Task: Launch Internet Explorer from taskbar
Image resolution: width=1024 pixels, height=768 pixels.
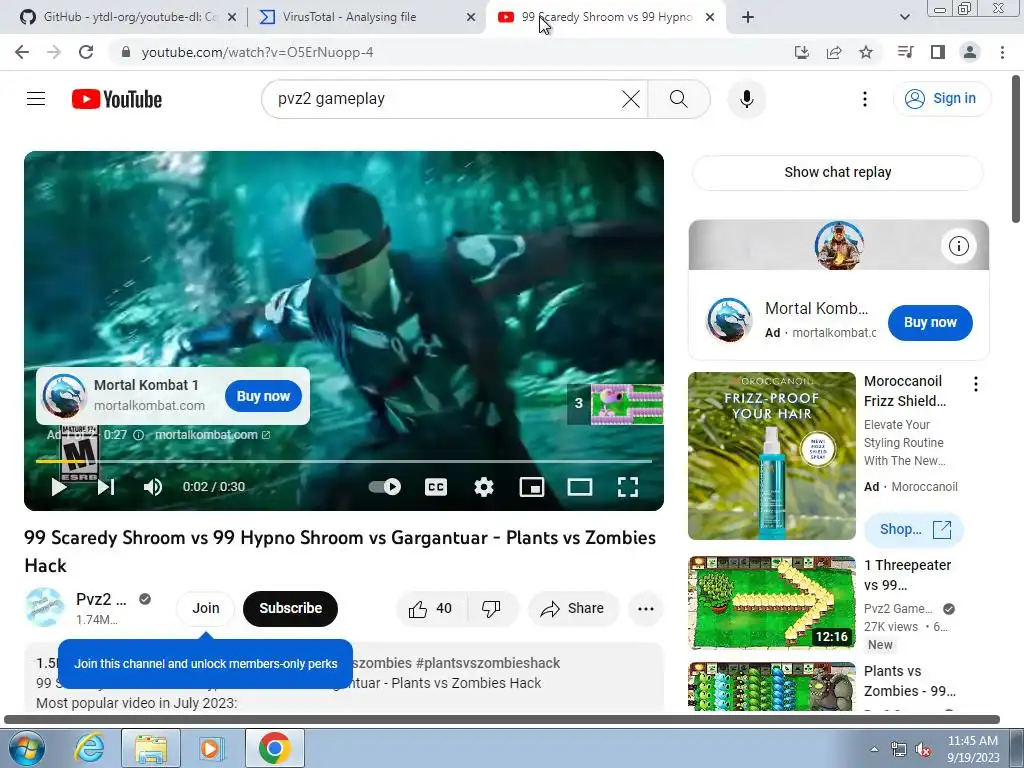Action: 89,748
